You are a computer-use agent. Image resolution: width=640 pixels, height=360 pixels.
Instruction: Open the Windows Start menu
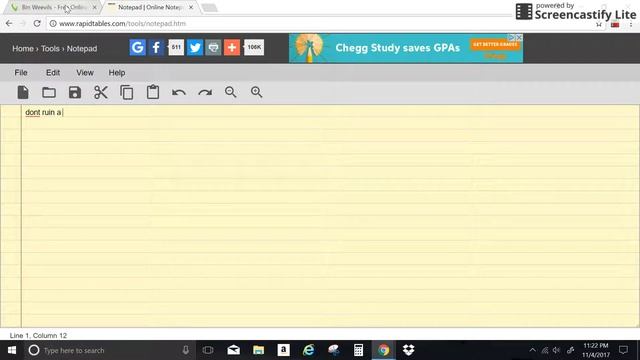(x=12, y=350)
